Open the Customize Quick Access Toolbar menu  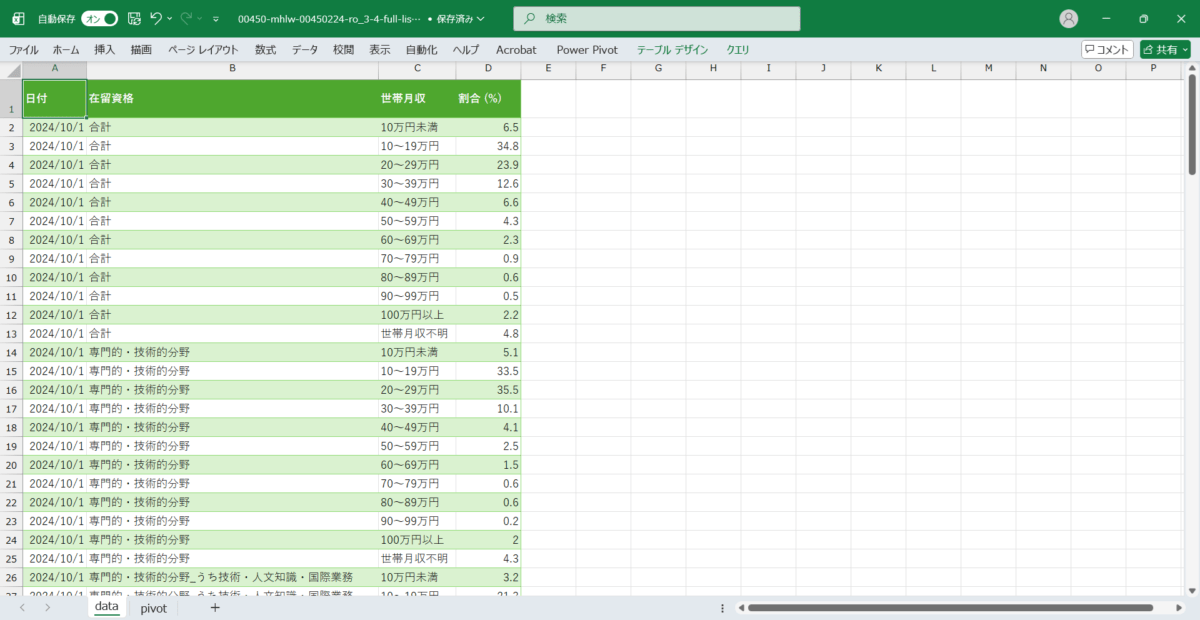click(216, 19)
